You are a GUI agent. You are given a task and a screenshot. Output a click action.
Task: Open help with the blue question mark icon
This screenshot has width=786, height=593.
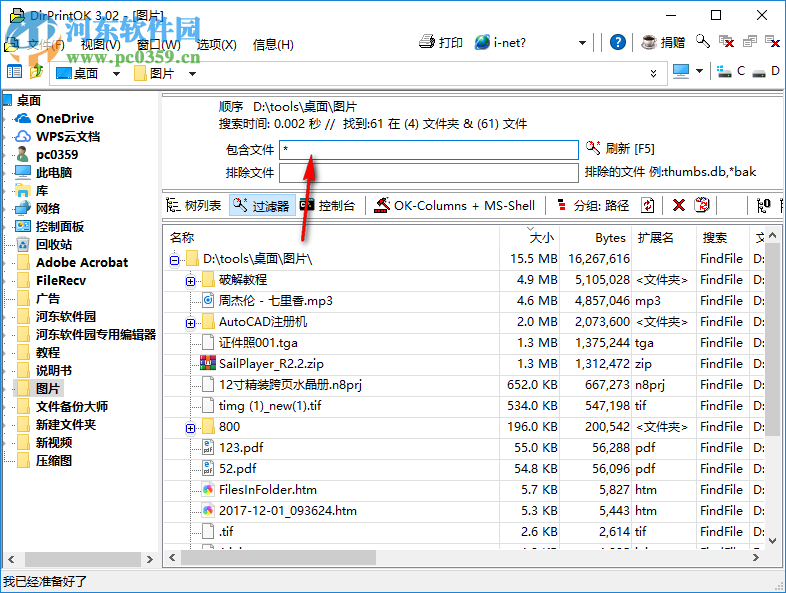coord(618,42)
